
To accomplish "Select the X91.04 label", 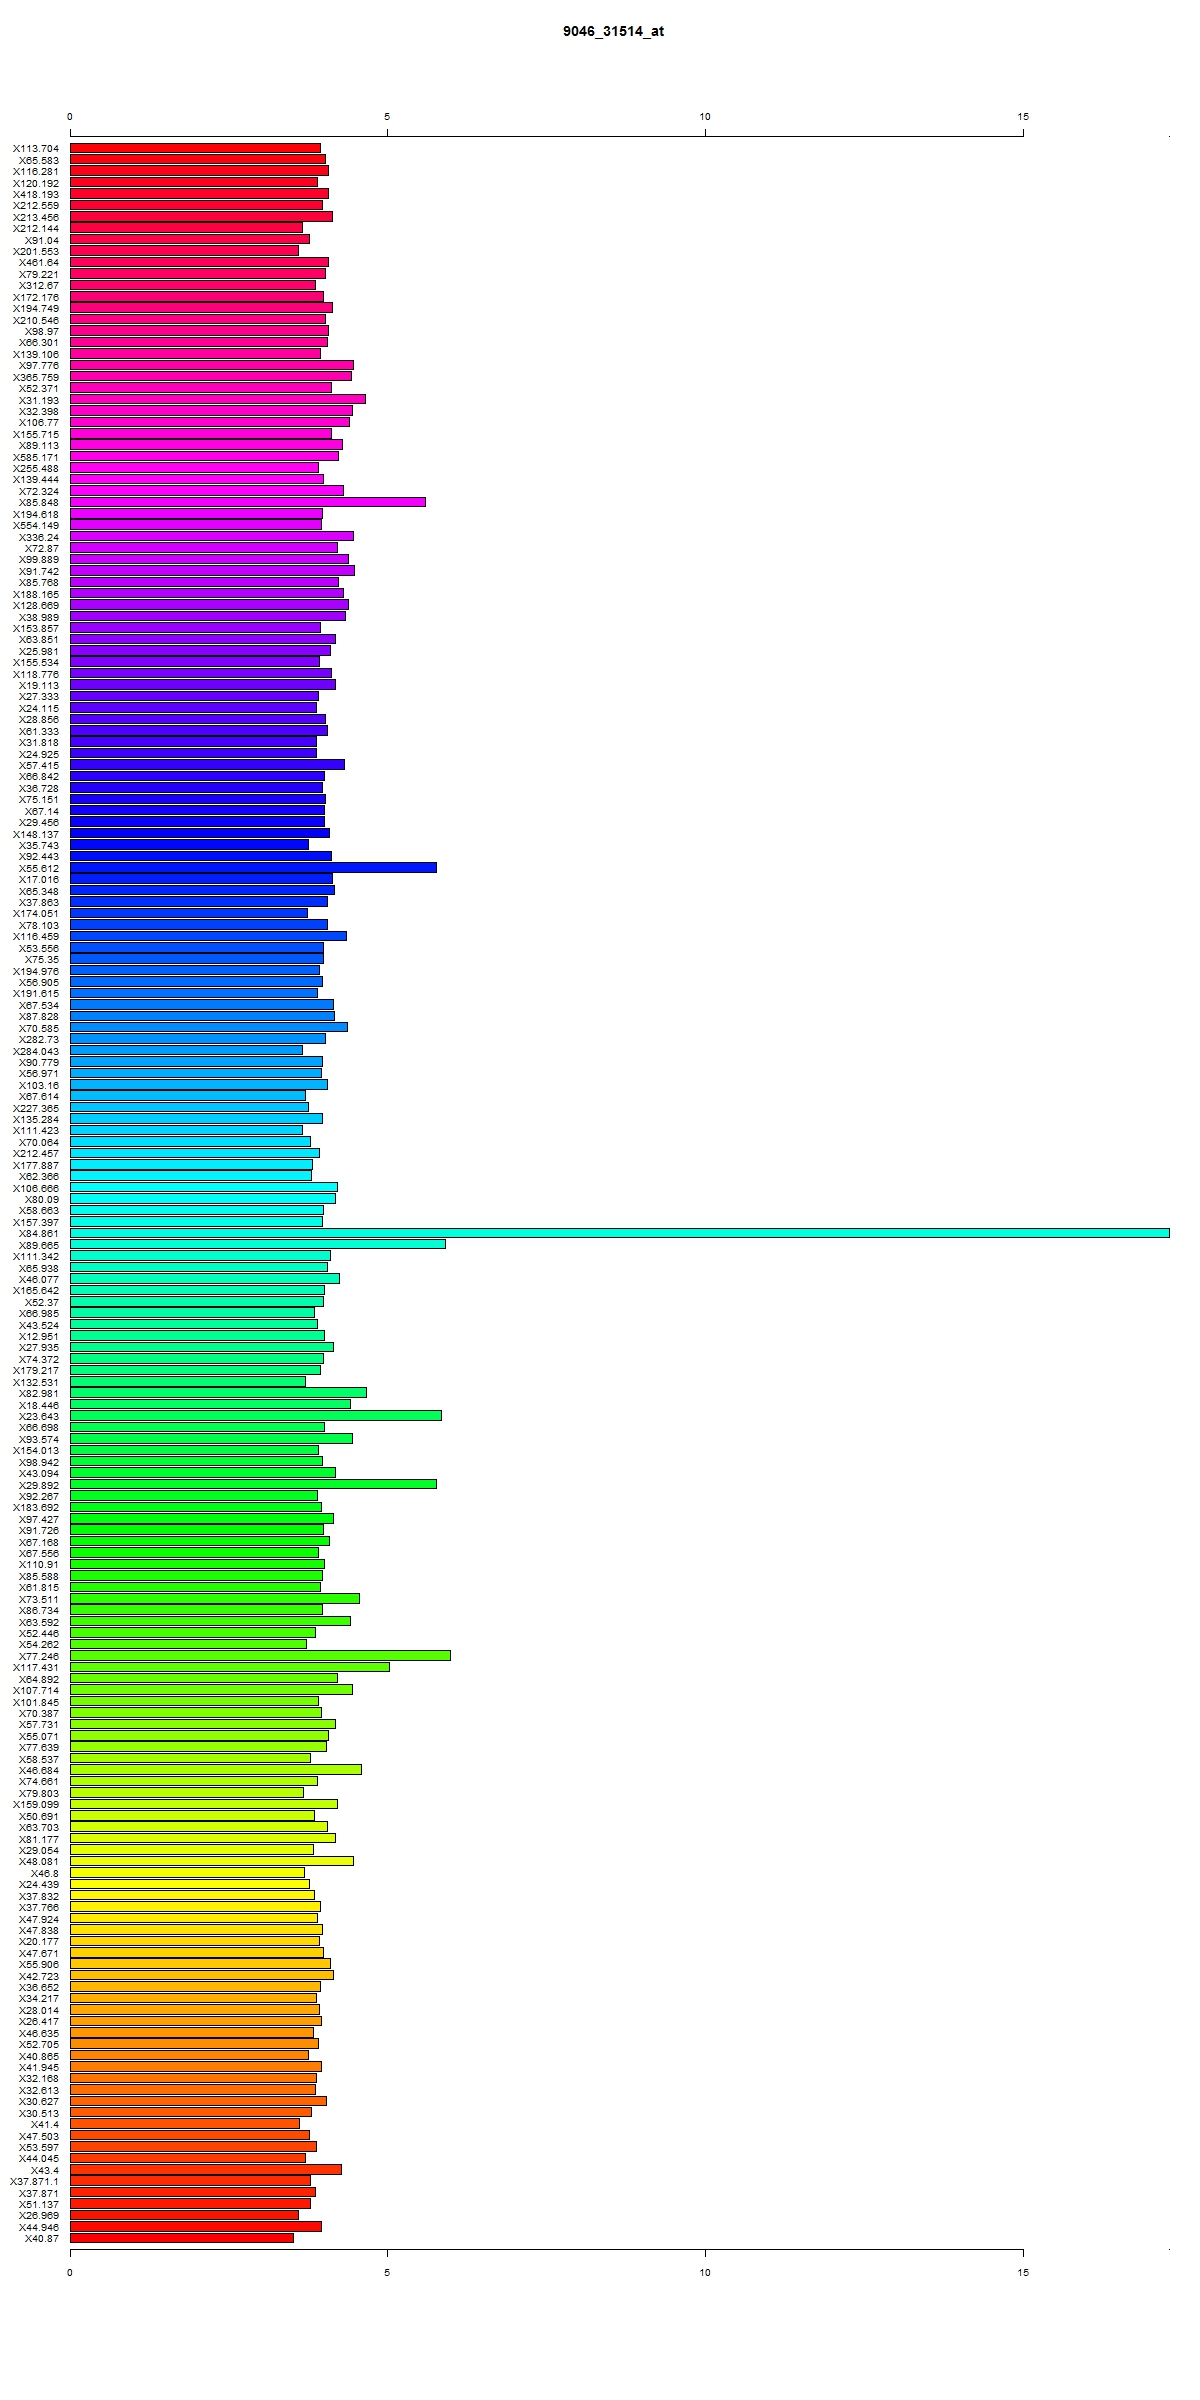I will (x=42, y=240).
